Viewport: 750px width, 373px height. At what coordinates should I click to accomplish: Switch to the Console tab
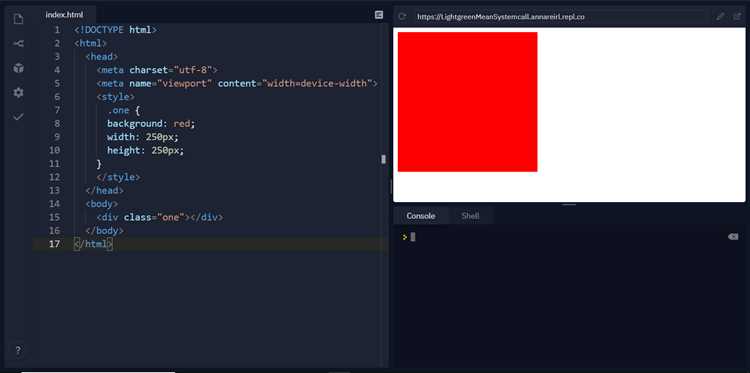pyautogui.click(x=420, y=216)
